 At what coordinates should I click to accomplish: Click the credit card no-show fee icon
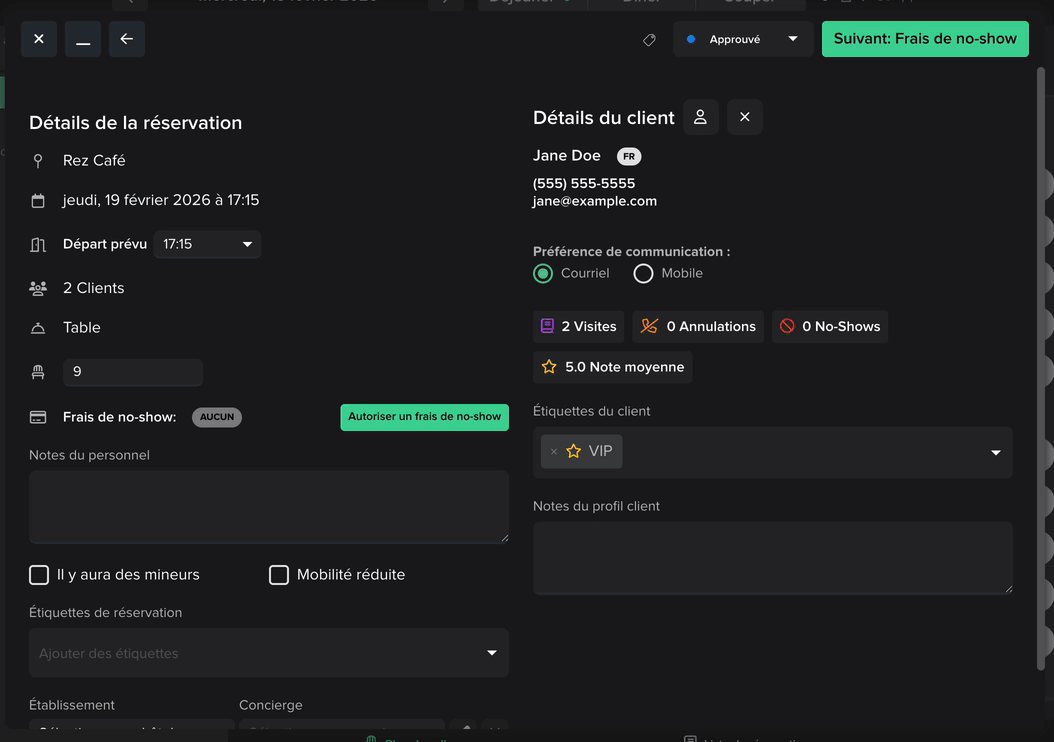tap(38, 417)
